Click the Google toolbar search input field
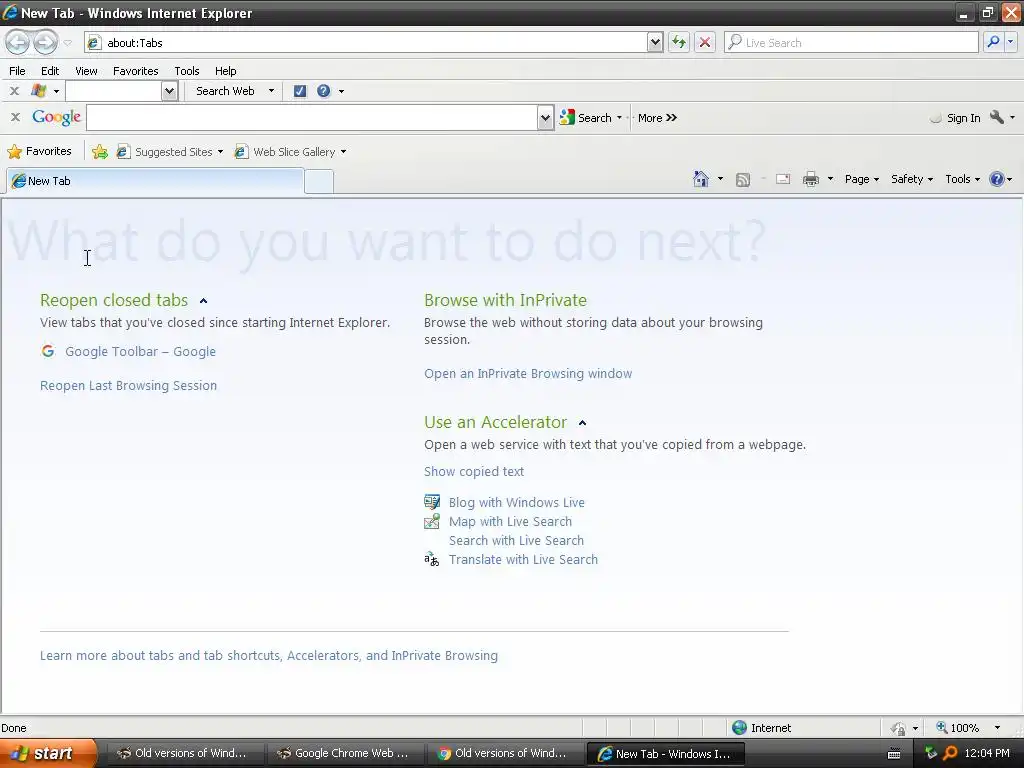1024x768 pixels. [x=313, y=118]
